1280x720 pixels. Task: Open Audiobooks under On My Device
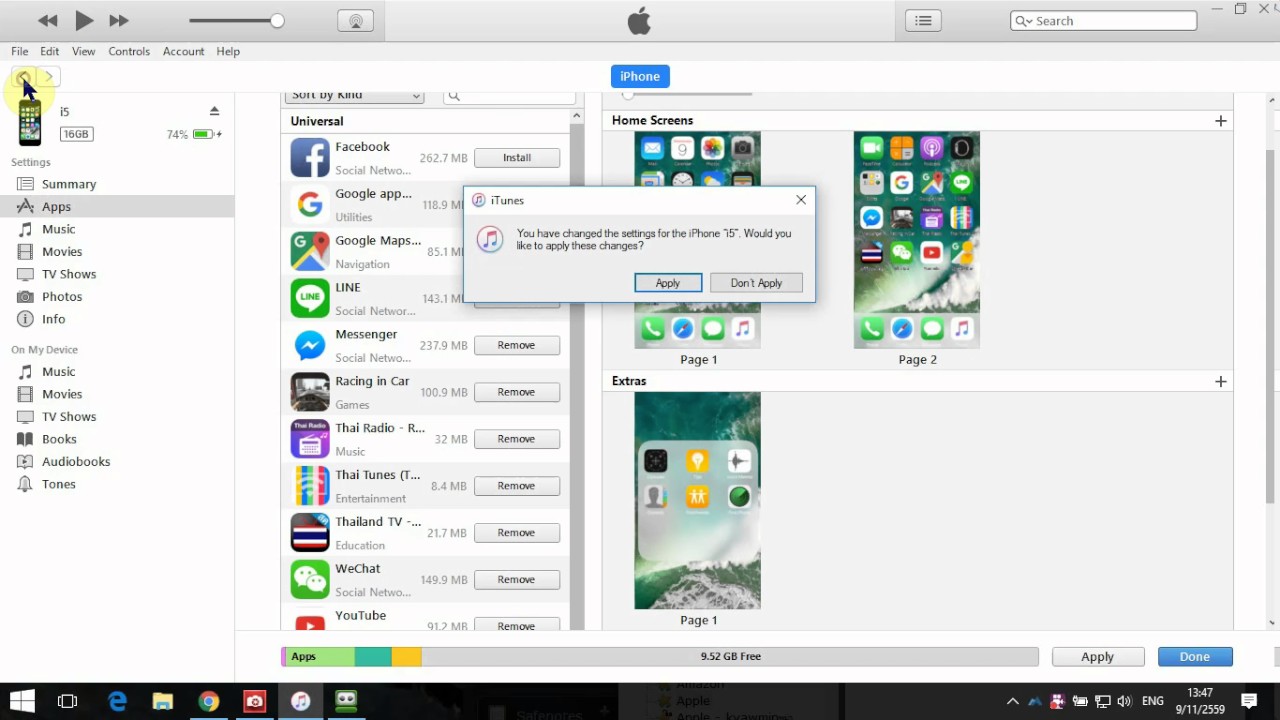(x=76, y=461)
